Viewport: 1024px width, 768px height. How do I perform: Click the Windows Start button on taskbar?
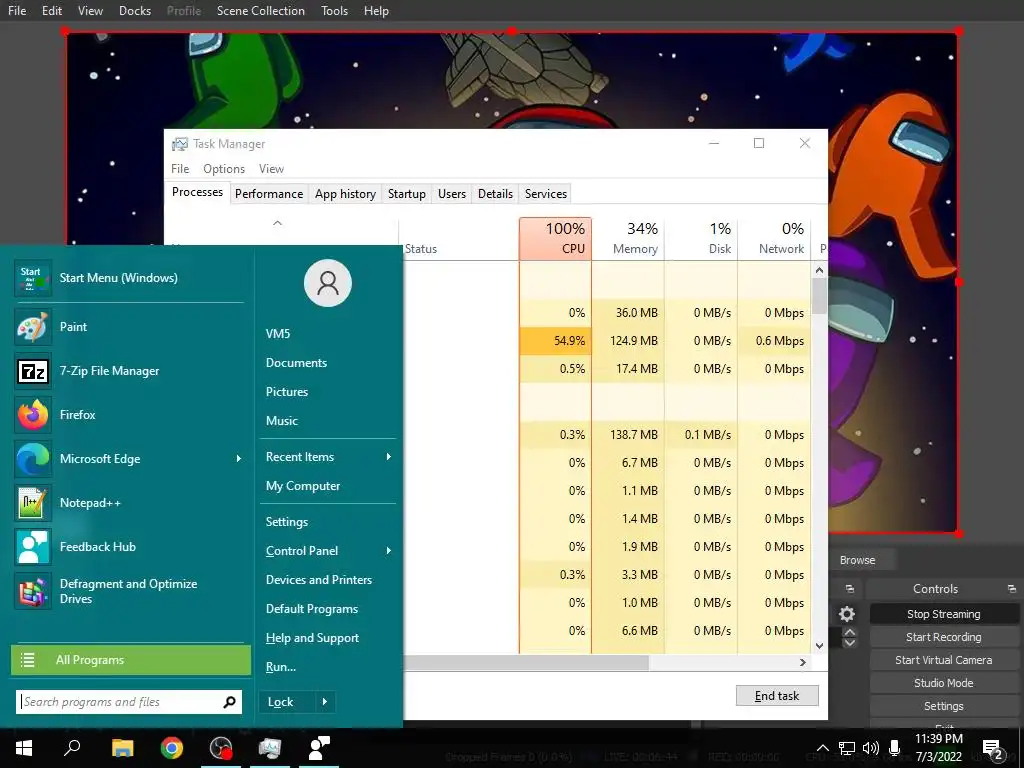click(x=24, y=748)
